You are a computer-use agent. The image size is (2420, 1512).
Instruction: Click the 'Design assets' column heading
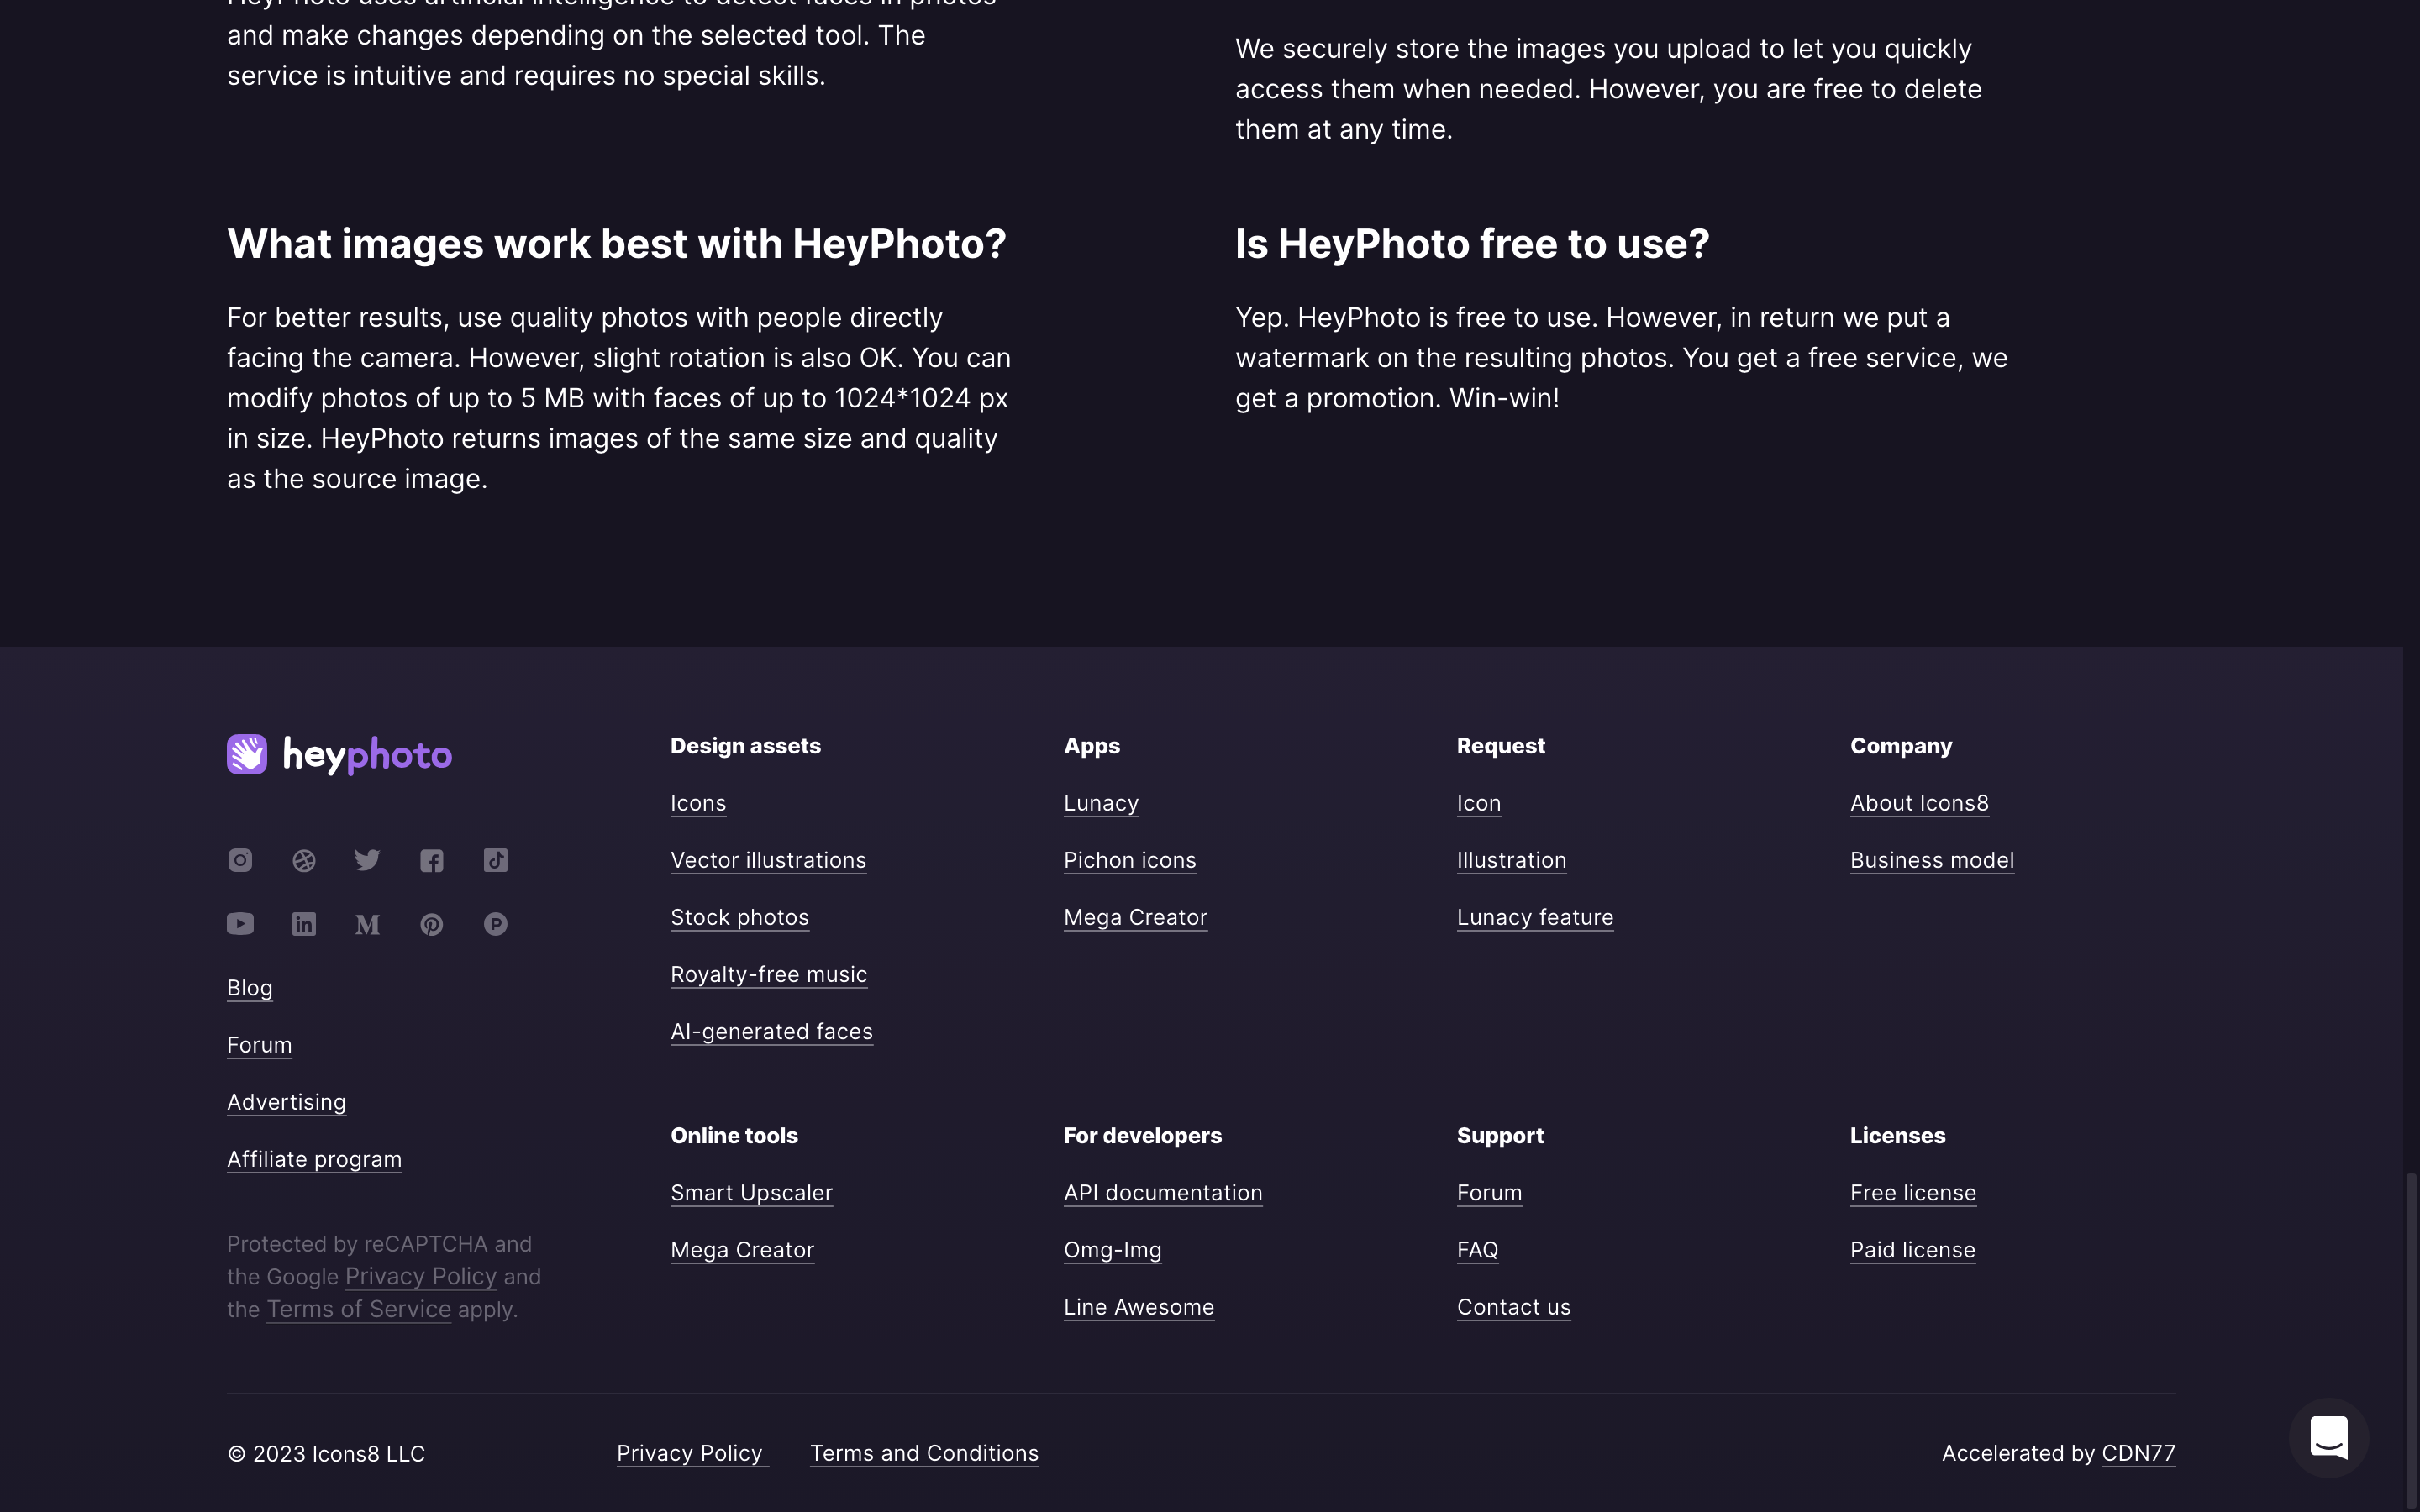click(745, 746)
